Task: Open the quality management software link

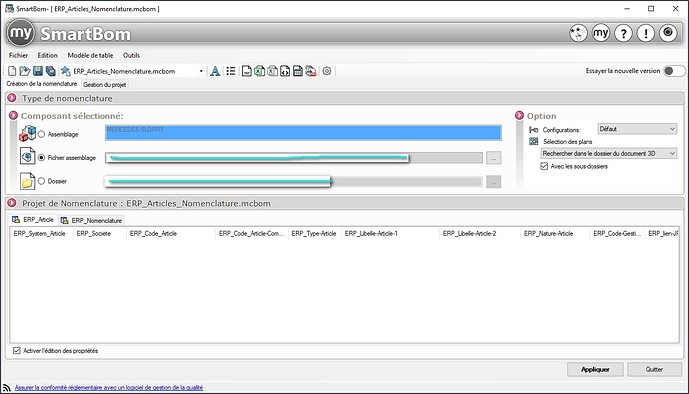Action: 109,387
